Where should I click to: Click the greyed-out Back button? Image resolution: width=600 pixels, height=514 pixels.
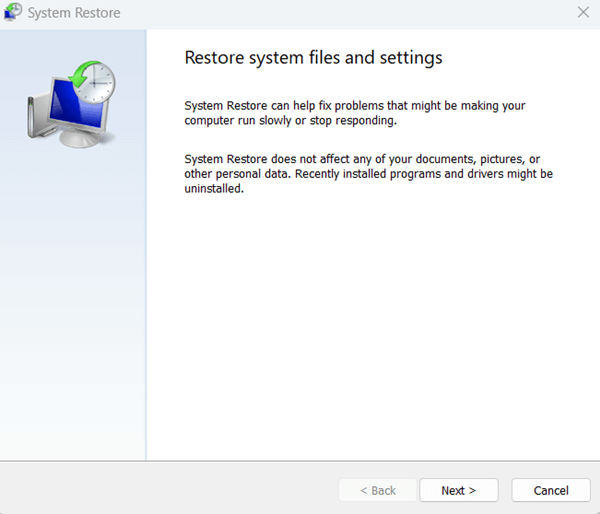377,490
